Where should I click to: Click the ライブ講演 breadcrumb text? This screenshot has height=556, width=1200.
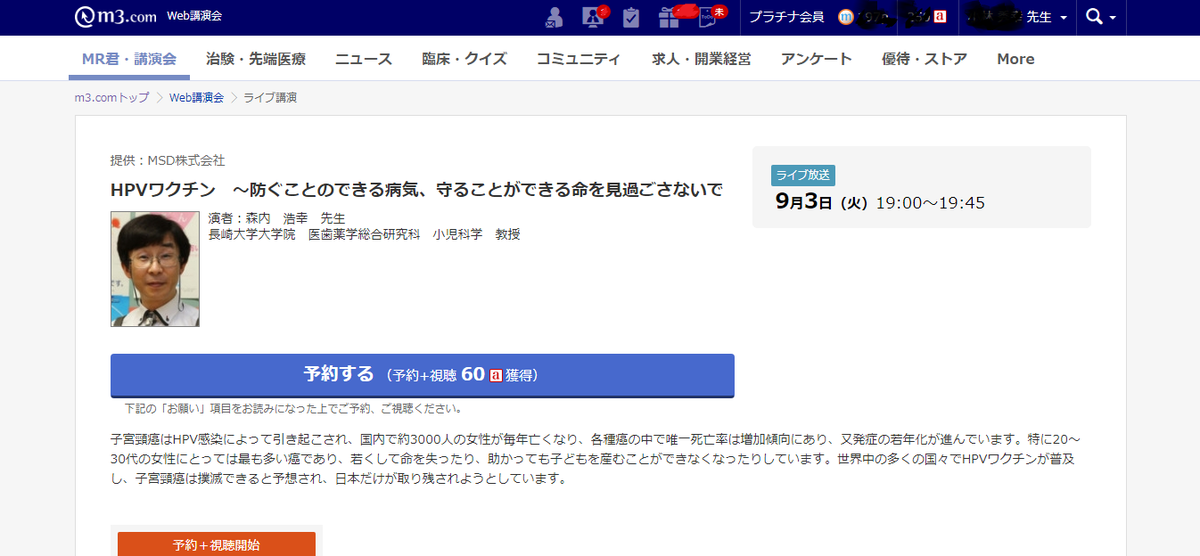[270, 97]
